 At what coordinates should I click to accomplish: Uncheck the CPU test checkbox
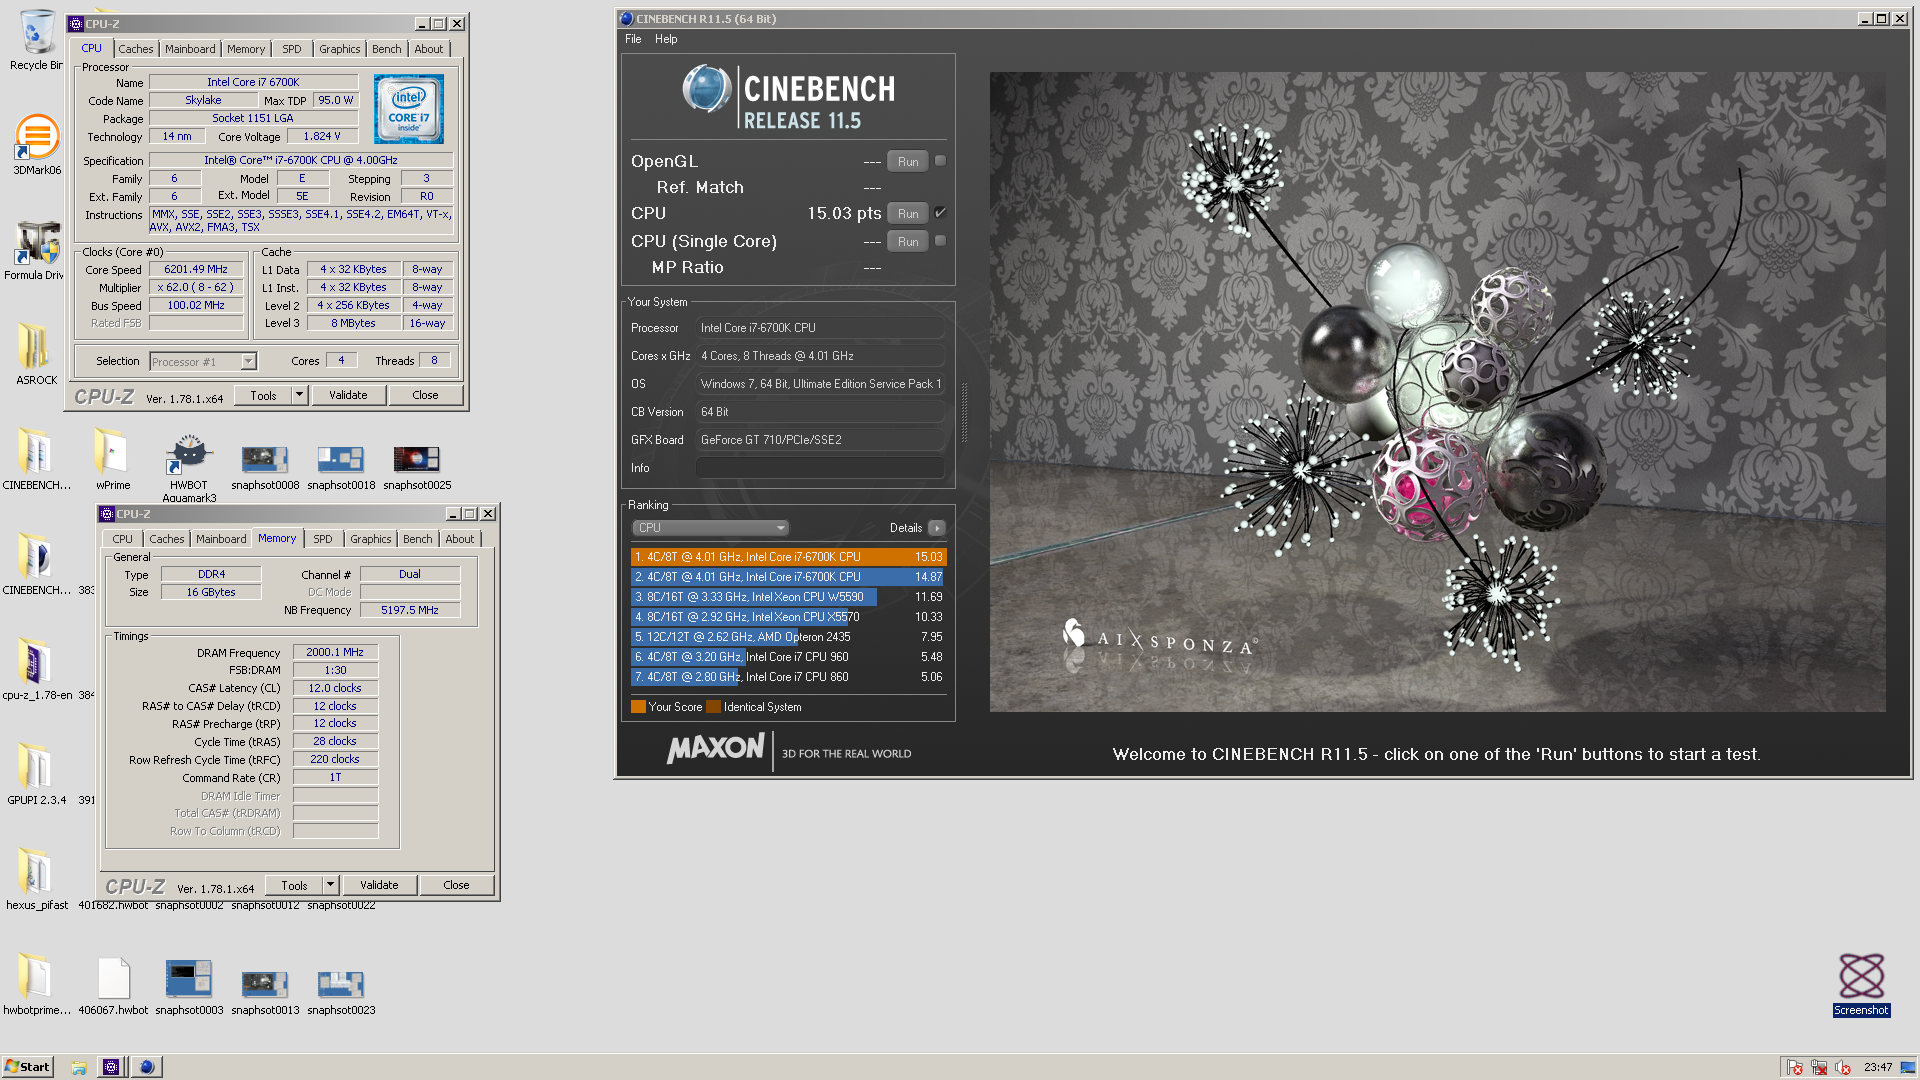tap(940, 213)
